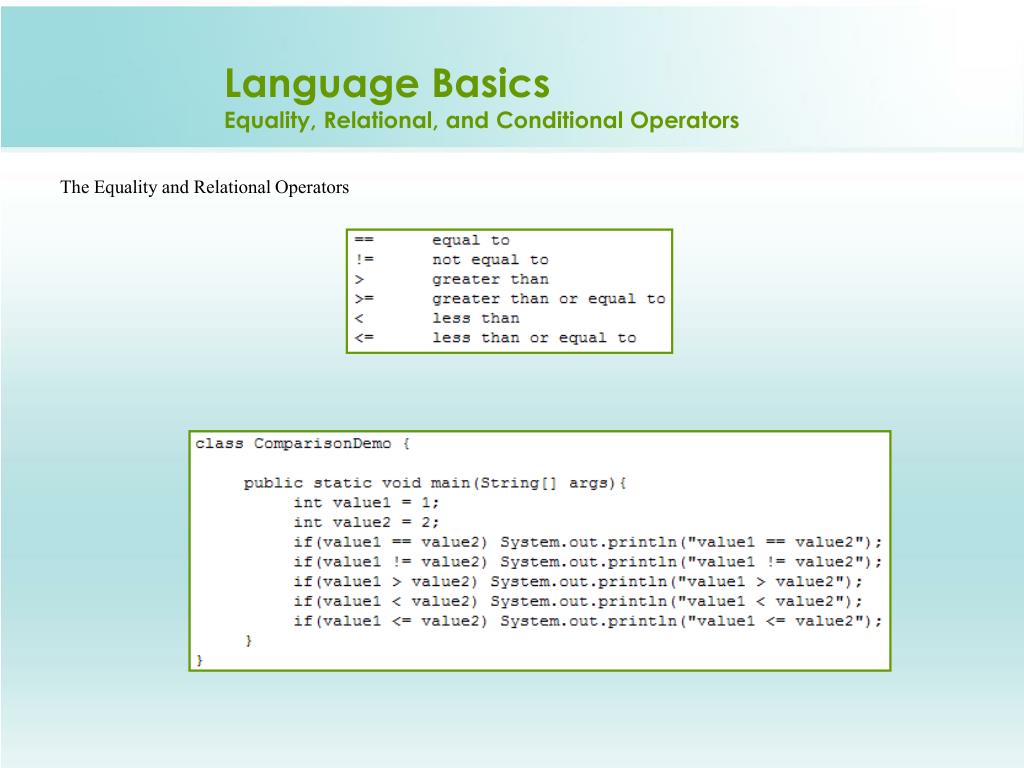Select the '== equal to' row
1024x768 pixels.
point(432,240)
